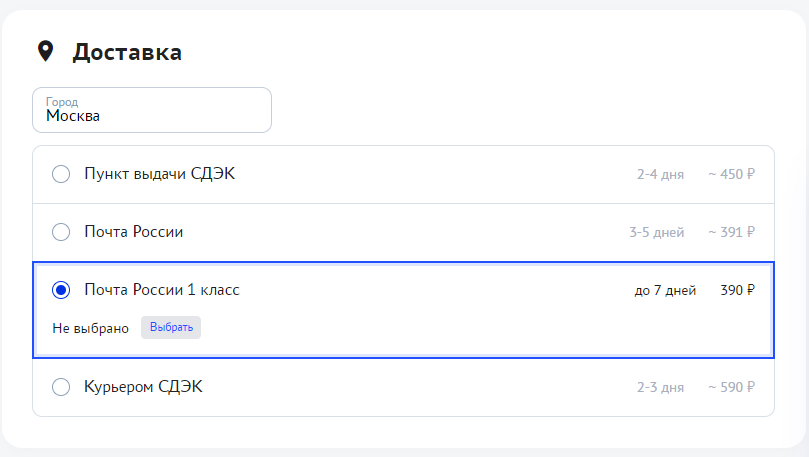Select the Почта России radio button
This screenshot has width=809, height=457.
(x=61, y=232)
